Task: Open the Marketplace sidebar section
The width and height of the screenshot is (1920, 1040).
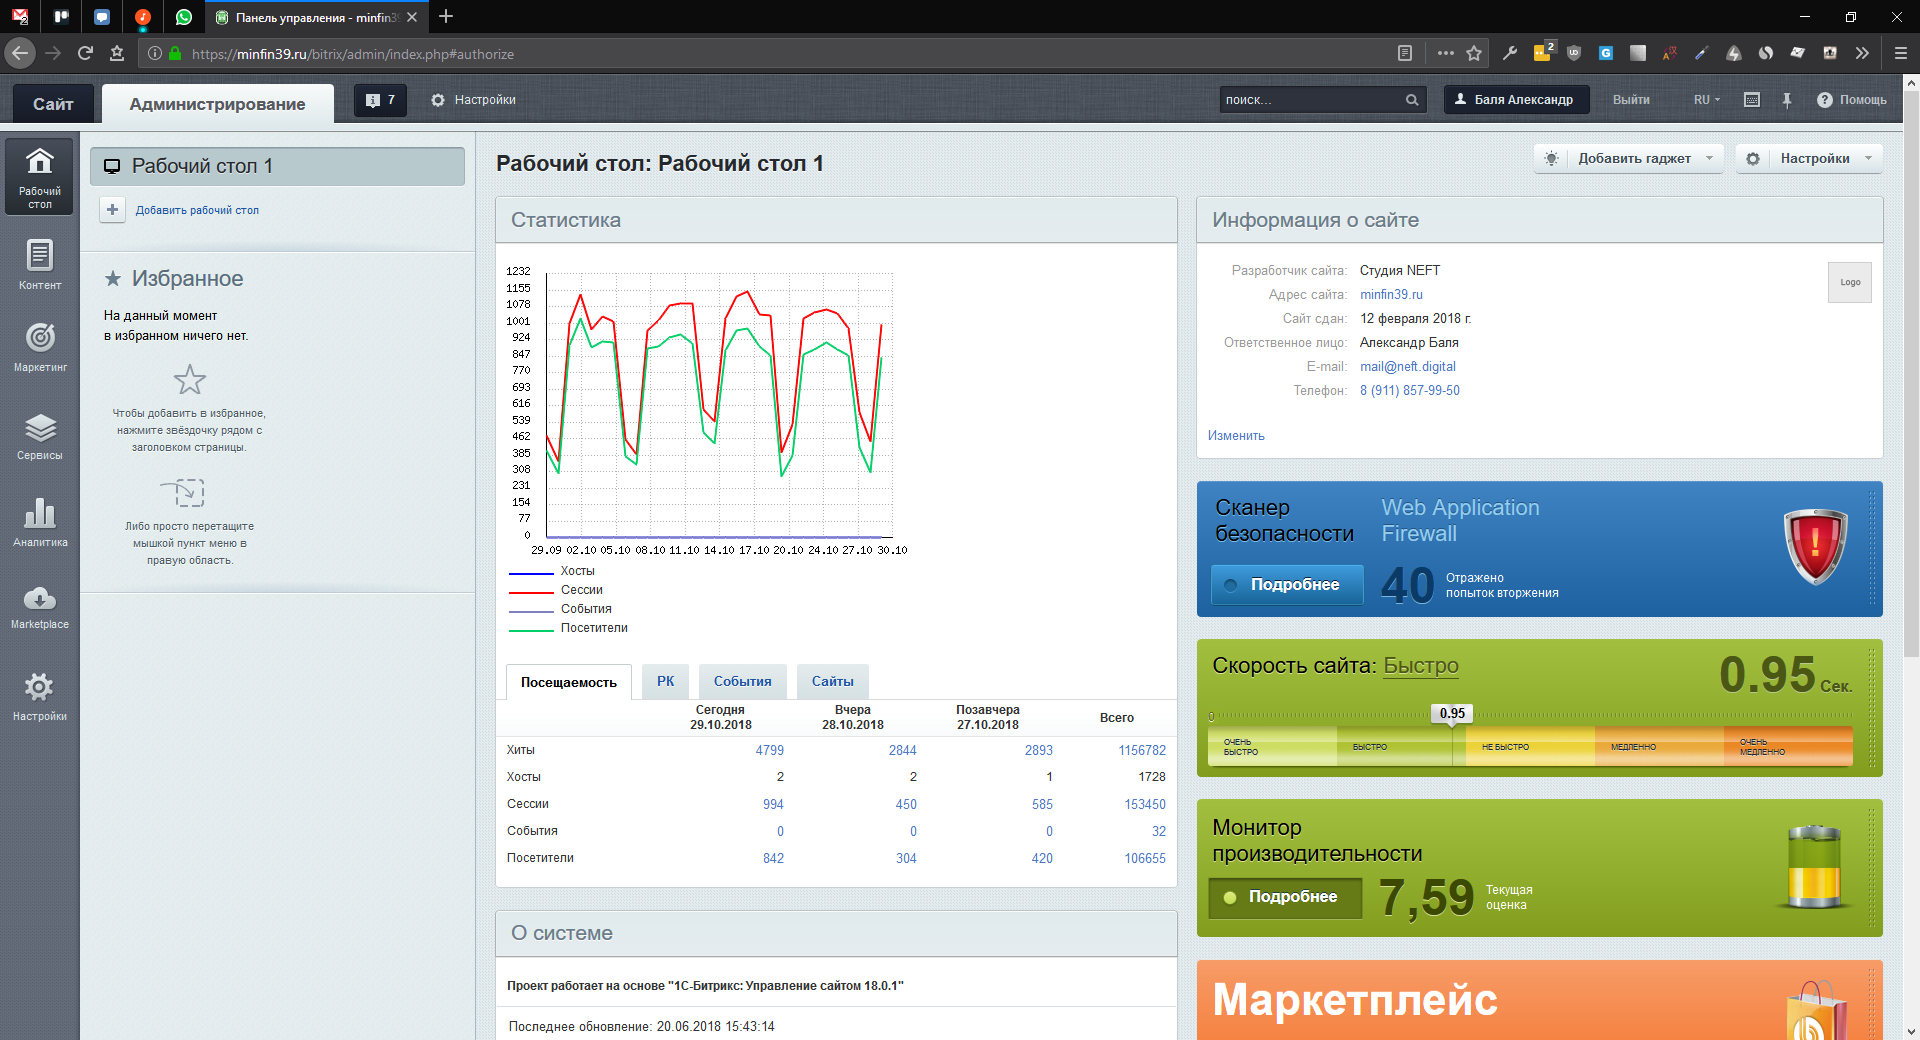Action: point(40,606)
